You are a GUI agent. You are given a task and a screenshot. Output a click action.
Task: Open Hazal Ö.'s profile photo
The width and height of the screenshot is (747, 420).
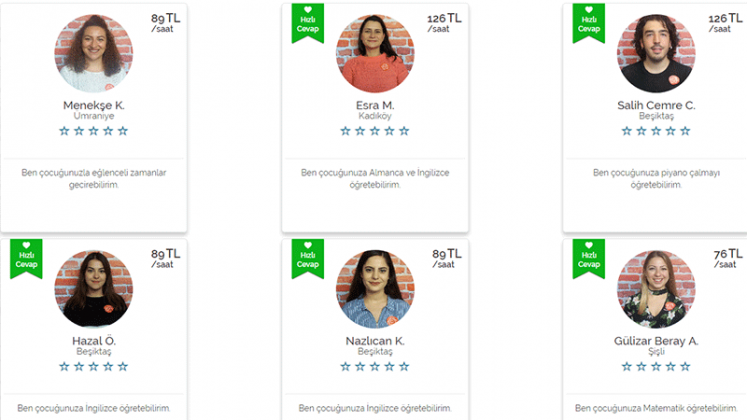click(x=94, y=289)
